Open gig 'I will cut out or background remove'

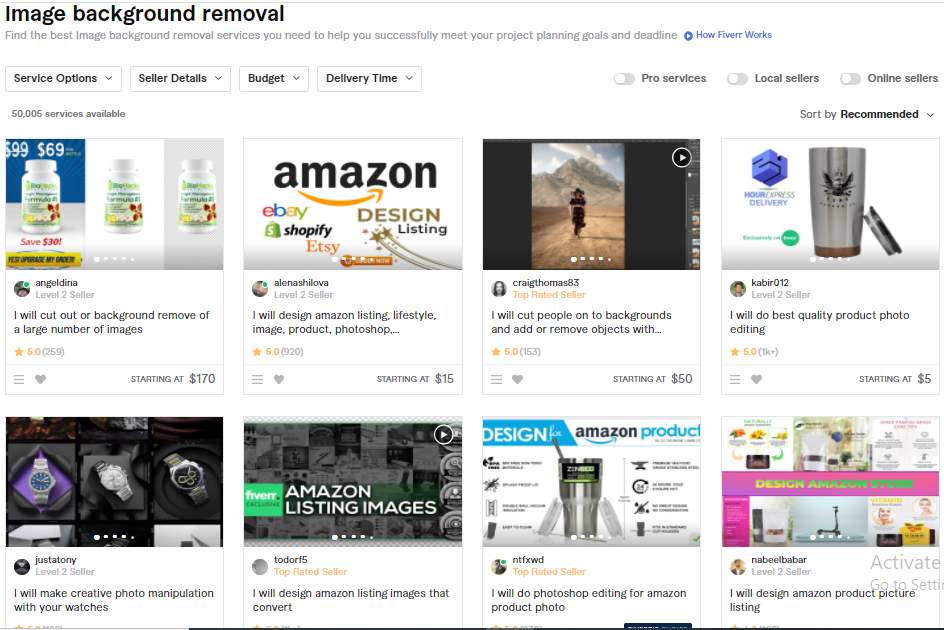(x=112, y=322)
